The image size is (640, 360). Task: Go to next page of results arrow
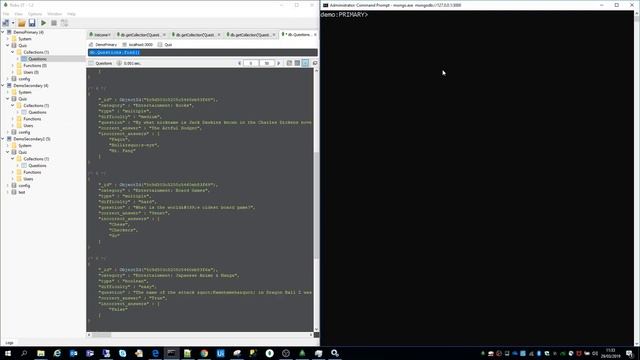(x=279, y=63)
